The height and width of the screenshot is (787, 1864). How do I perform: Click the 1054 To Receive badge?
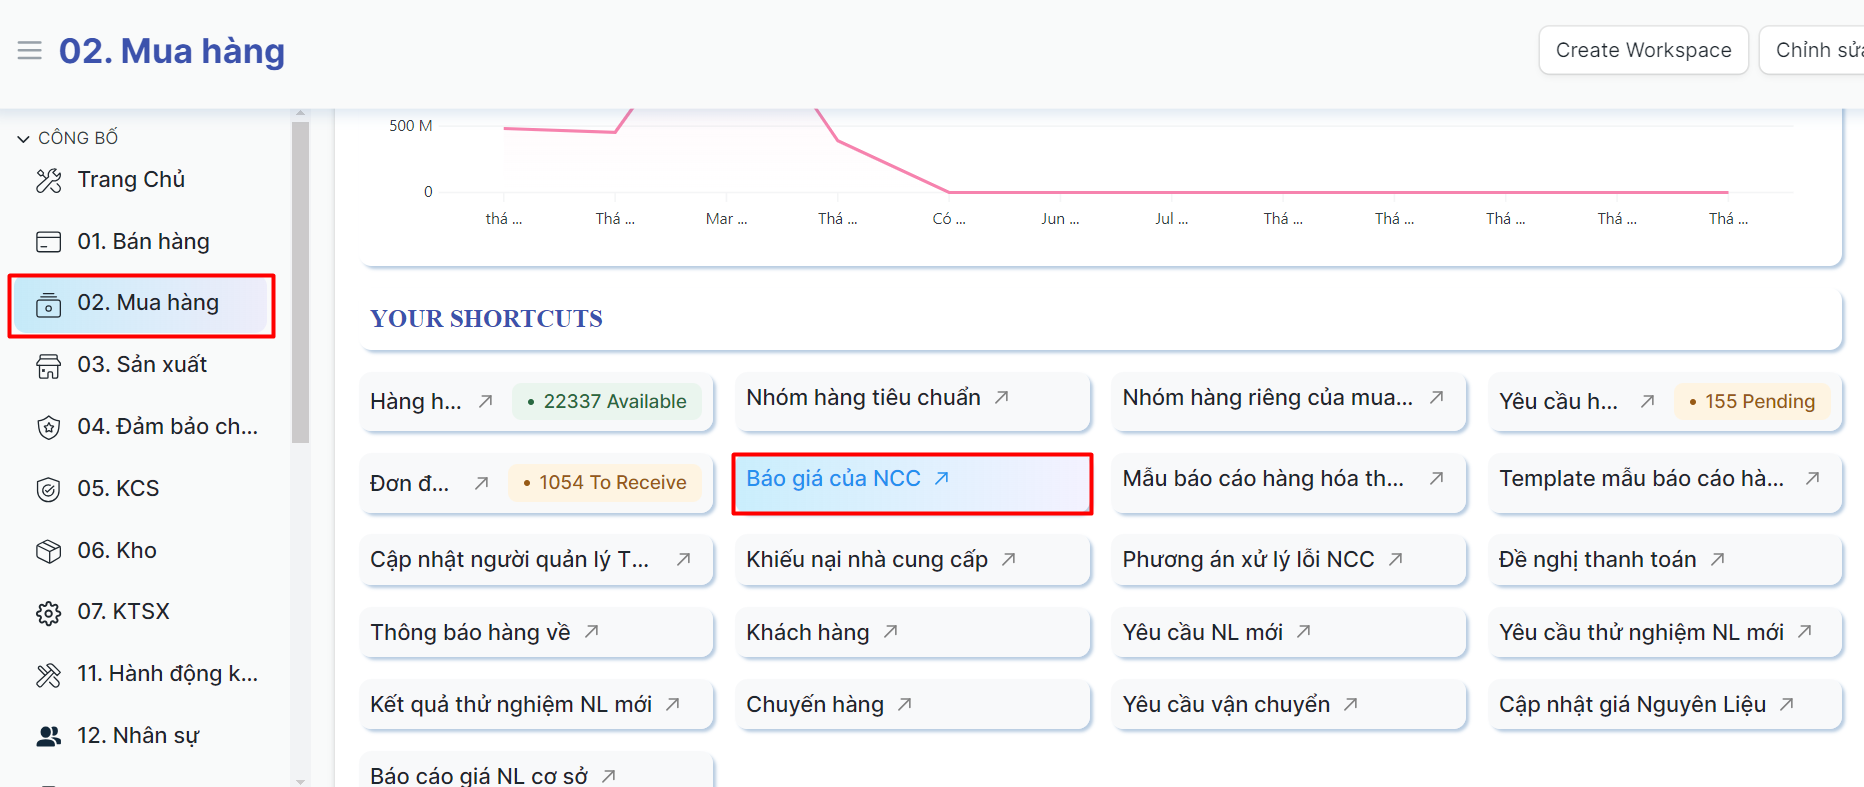pos(605,483)
